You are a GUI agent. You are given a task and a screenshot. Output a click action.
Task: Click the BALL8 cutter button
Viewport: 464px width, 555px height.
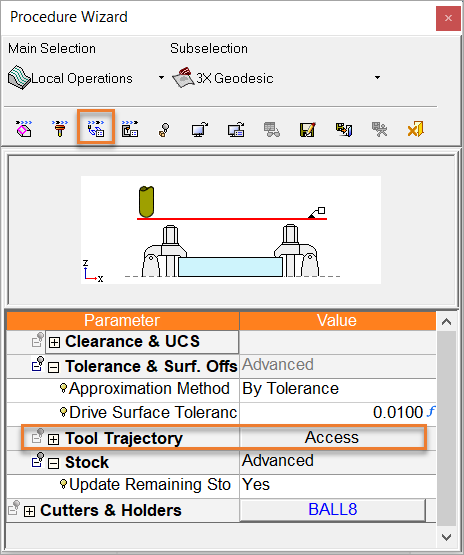(333, 510)
